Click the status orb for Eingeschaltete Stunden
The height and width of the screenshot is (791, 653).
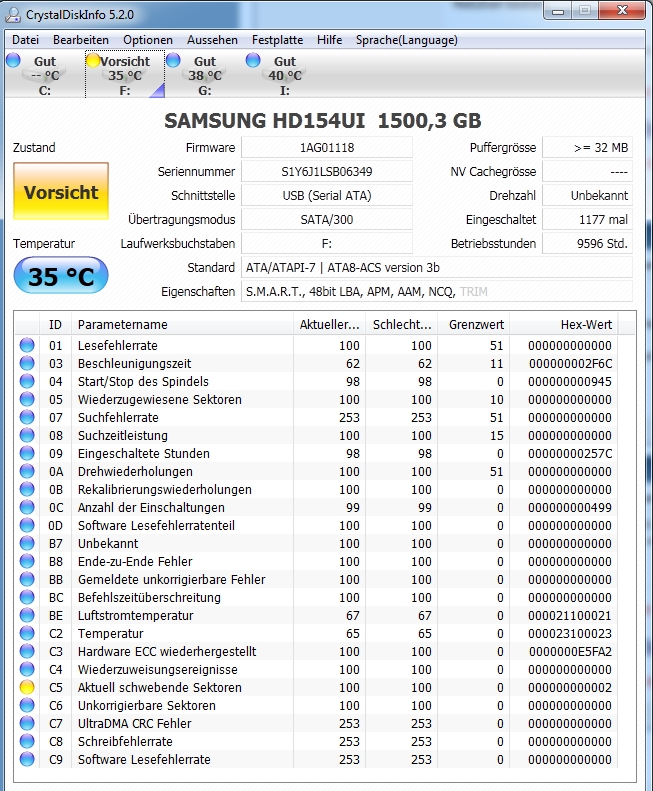coord(27,454)
